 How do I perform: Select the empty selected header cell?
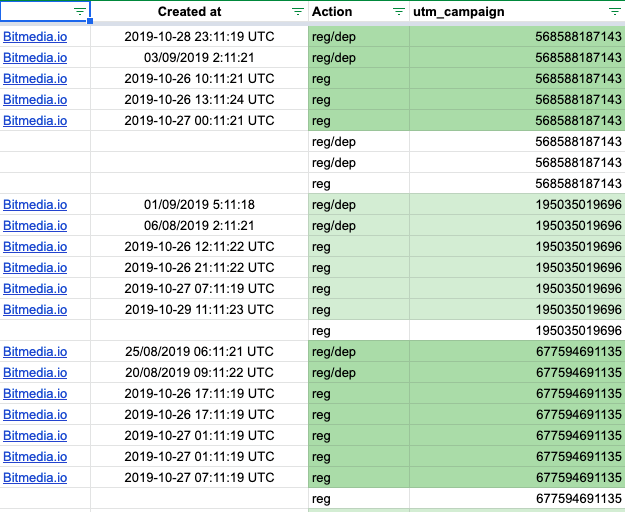(45, 11)
